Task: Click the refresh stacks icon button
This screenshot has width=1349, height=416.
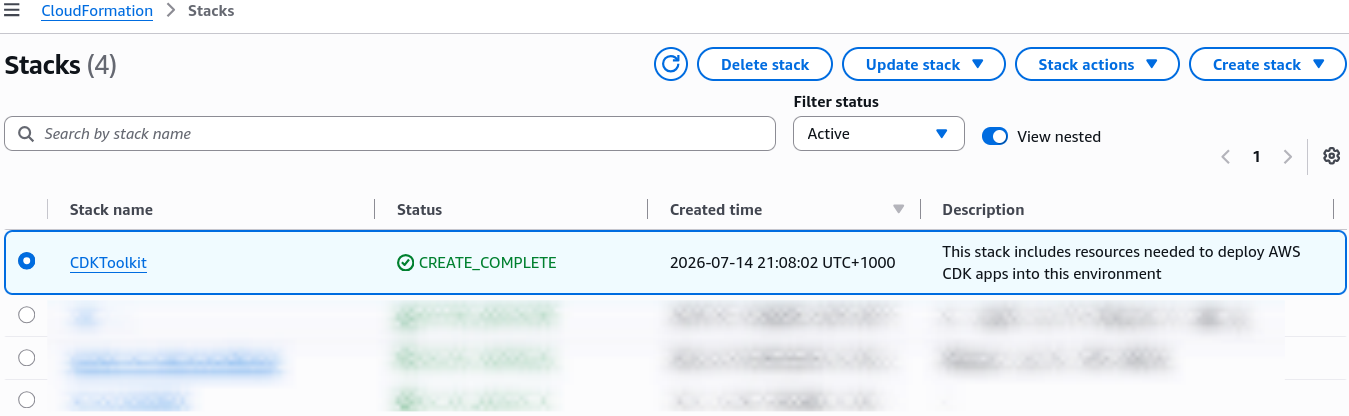Action: click(x=671, y=64)
